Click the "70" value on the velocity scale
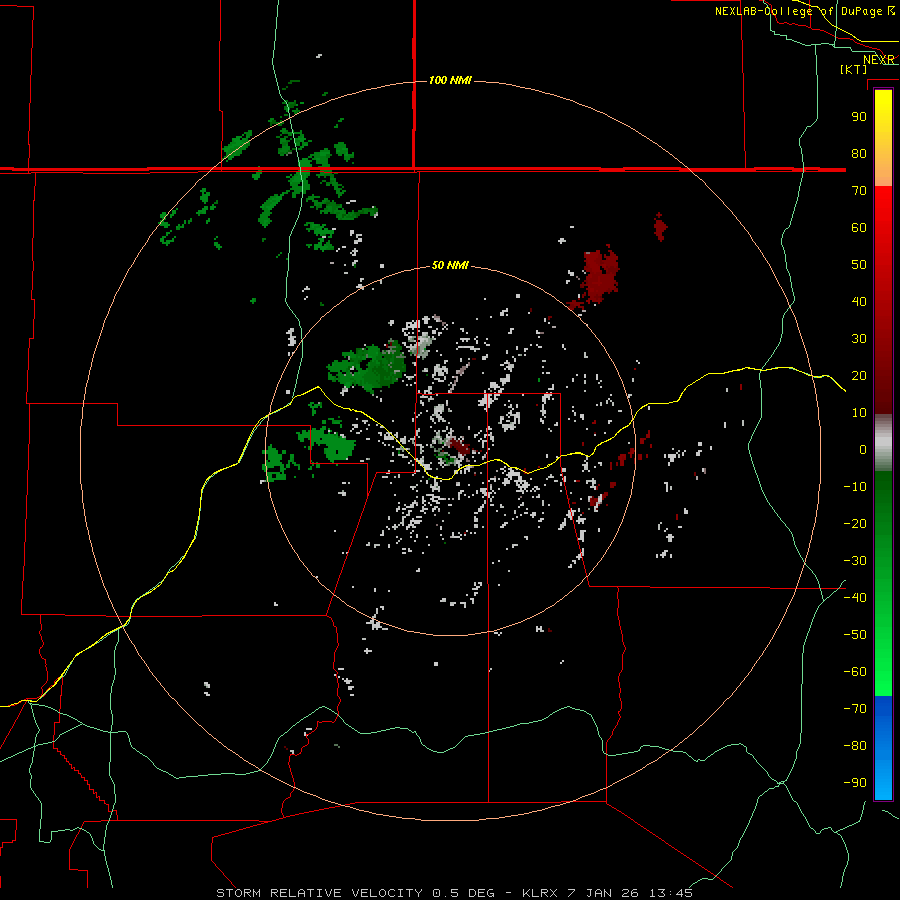The image size is (900, 900). point(859,191)
